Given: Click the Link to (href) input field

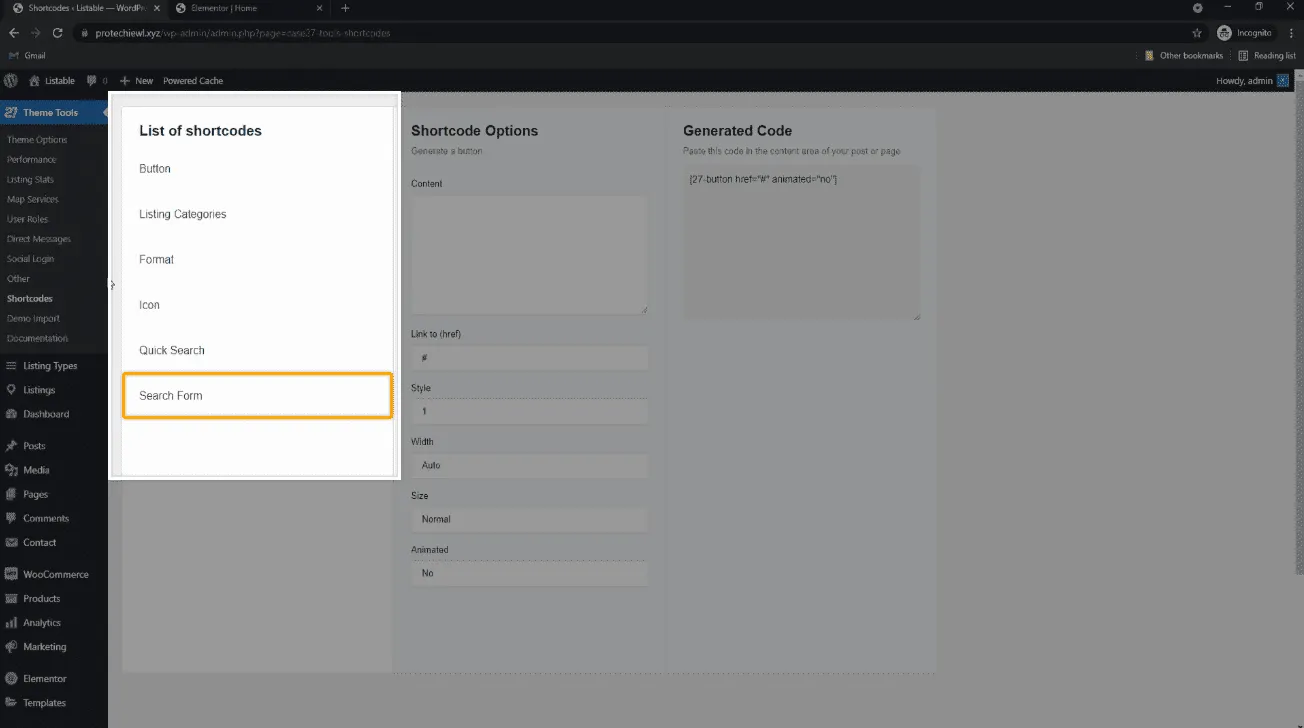Looking at the screenshot, I should click(x=529, y=358).
